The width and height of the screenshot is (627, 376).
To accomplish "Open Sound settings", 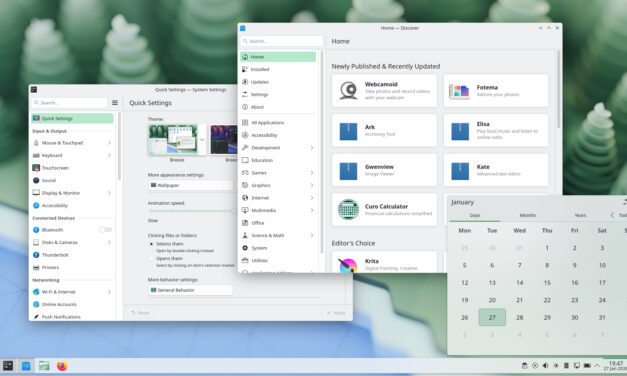I will tap(72, 180).
